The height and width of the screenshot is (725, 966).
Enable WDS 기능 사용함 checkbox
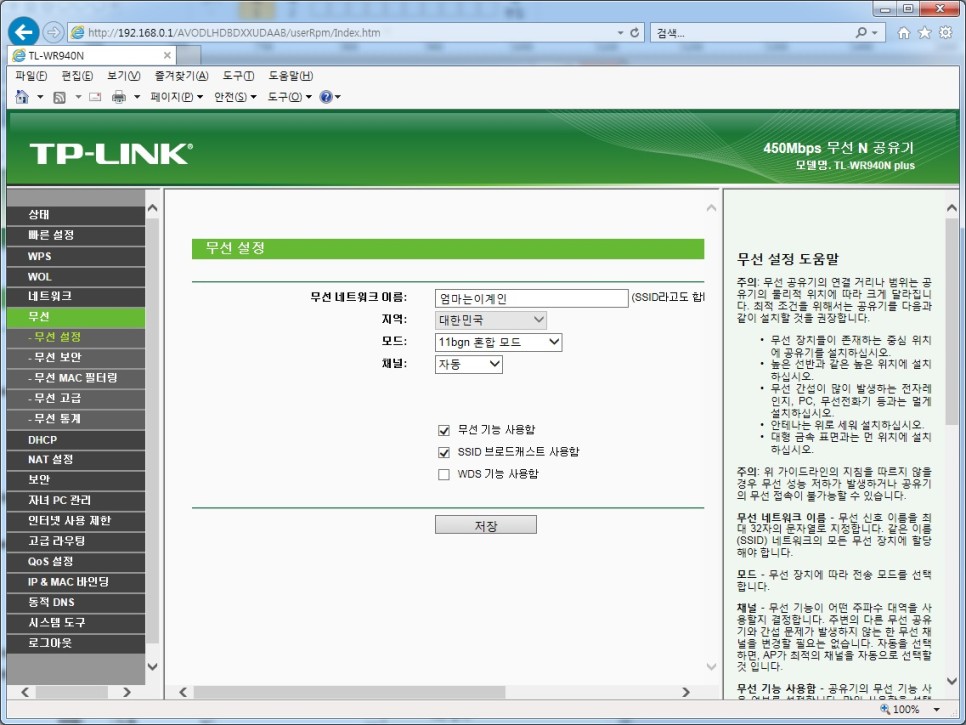click(444, 474)
